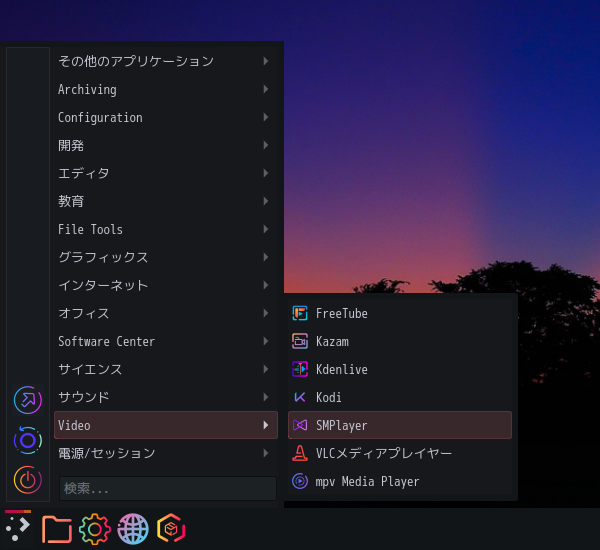
Task: Launch VLCメディアプレイヤー entry
Action: pos(399,453)
